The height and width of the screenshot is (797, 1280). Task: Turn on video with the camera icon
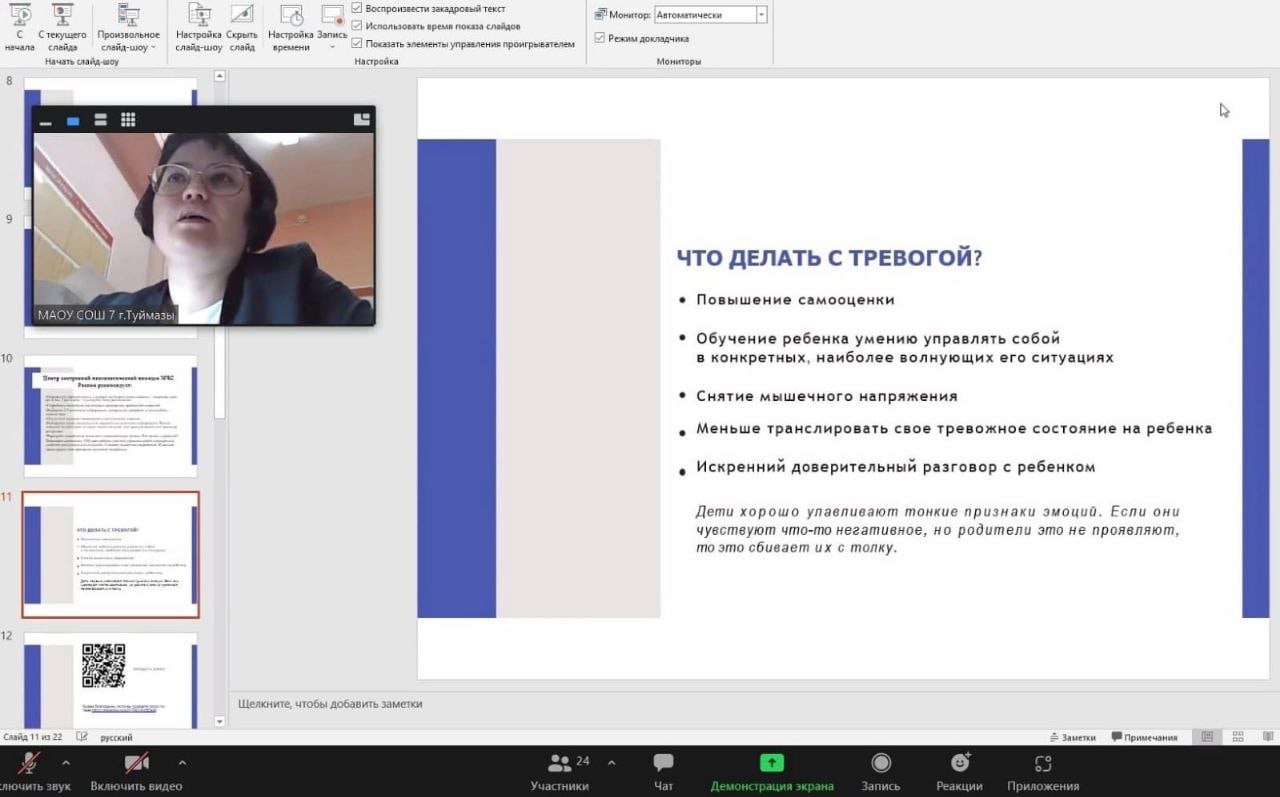136,764
